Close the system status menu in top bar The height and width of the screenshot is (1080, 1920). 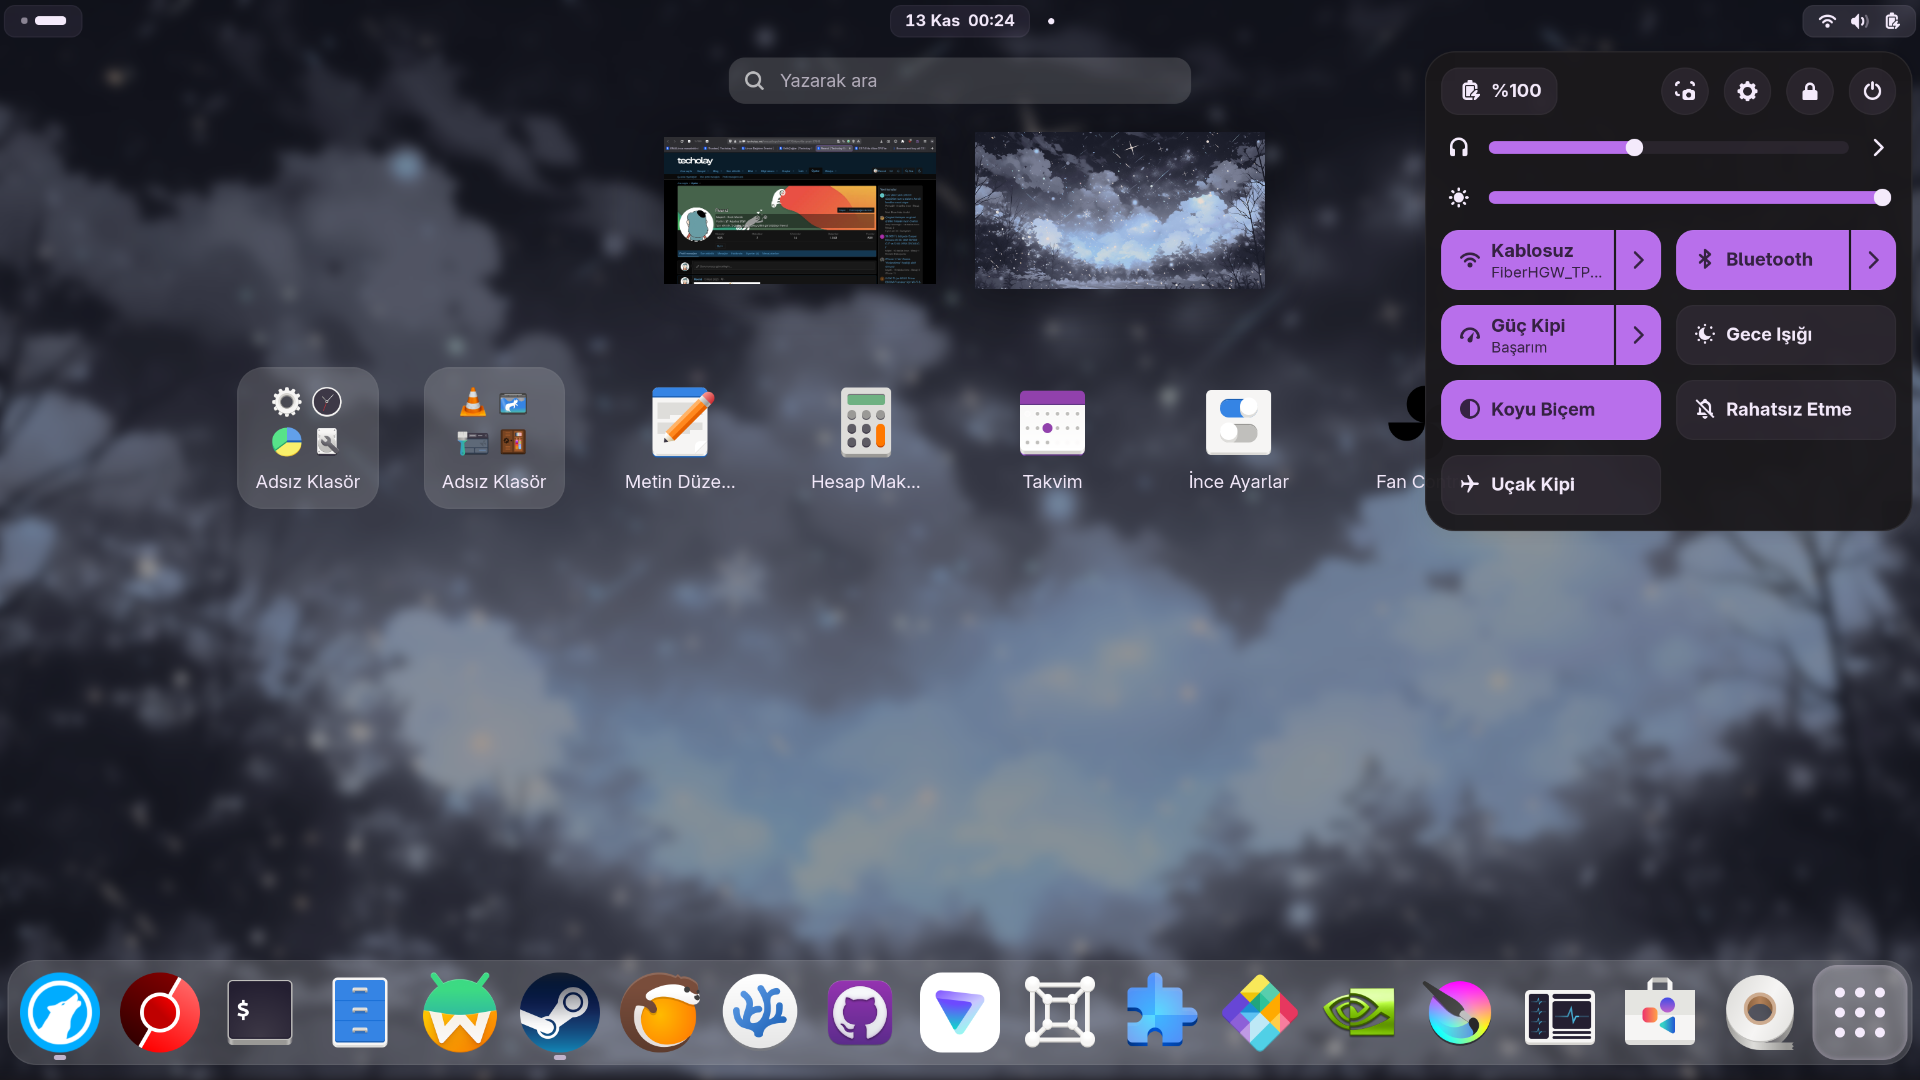coord(1858,20)
